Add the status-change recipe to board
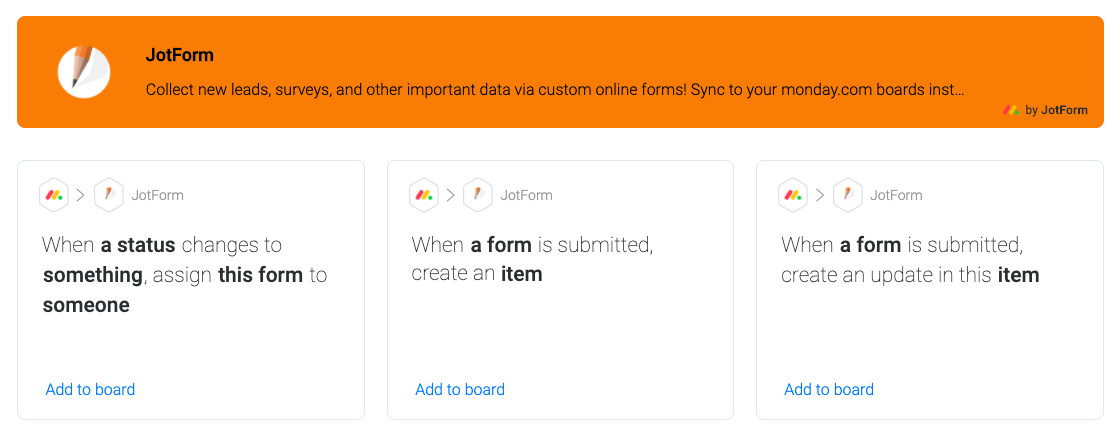Image resolution: width=1120 pixels, height=435 pixels. click(x=90, y=389)
